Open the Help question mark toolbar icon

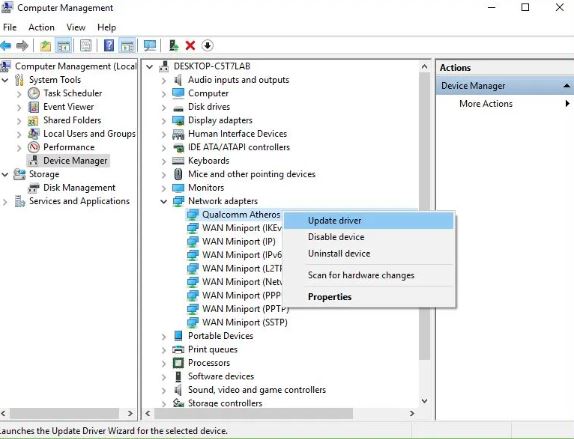click(x=109, y=46)
